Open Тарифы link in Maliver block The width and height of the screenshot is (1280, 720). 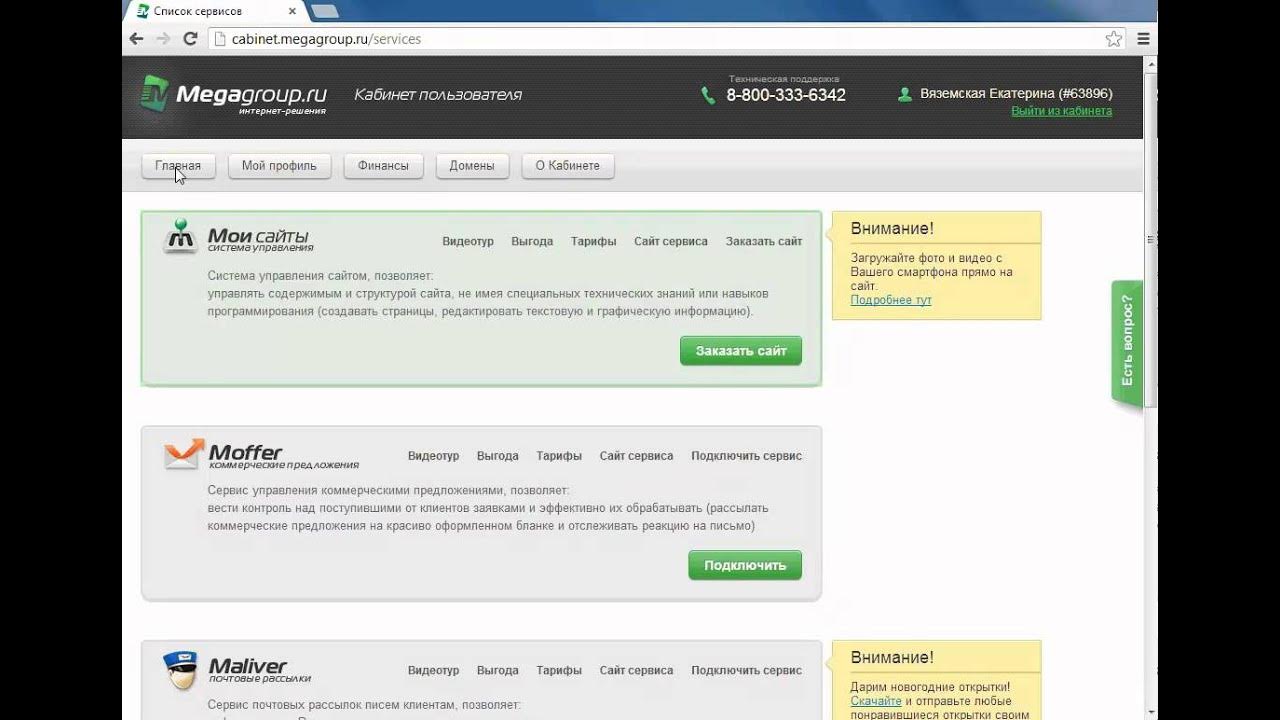[559, 671]
